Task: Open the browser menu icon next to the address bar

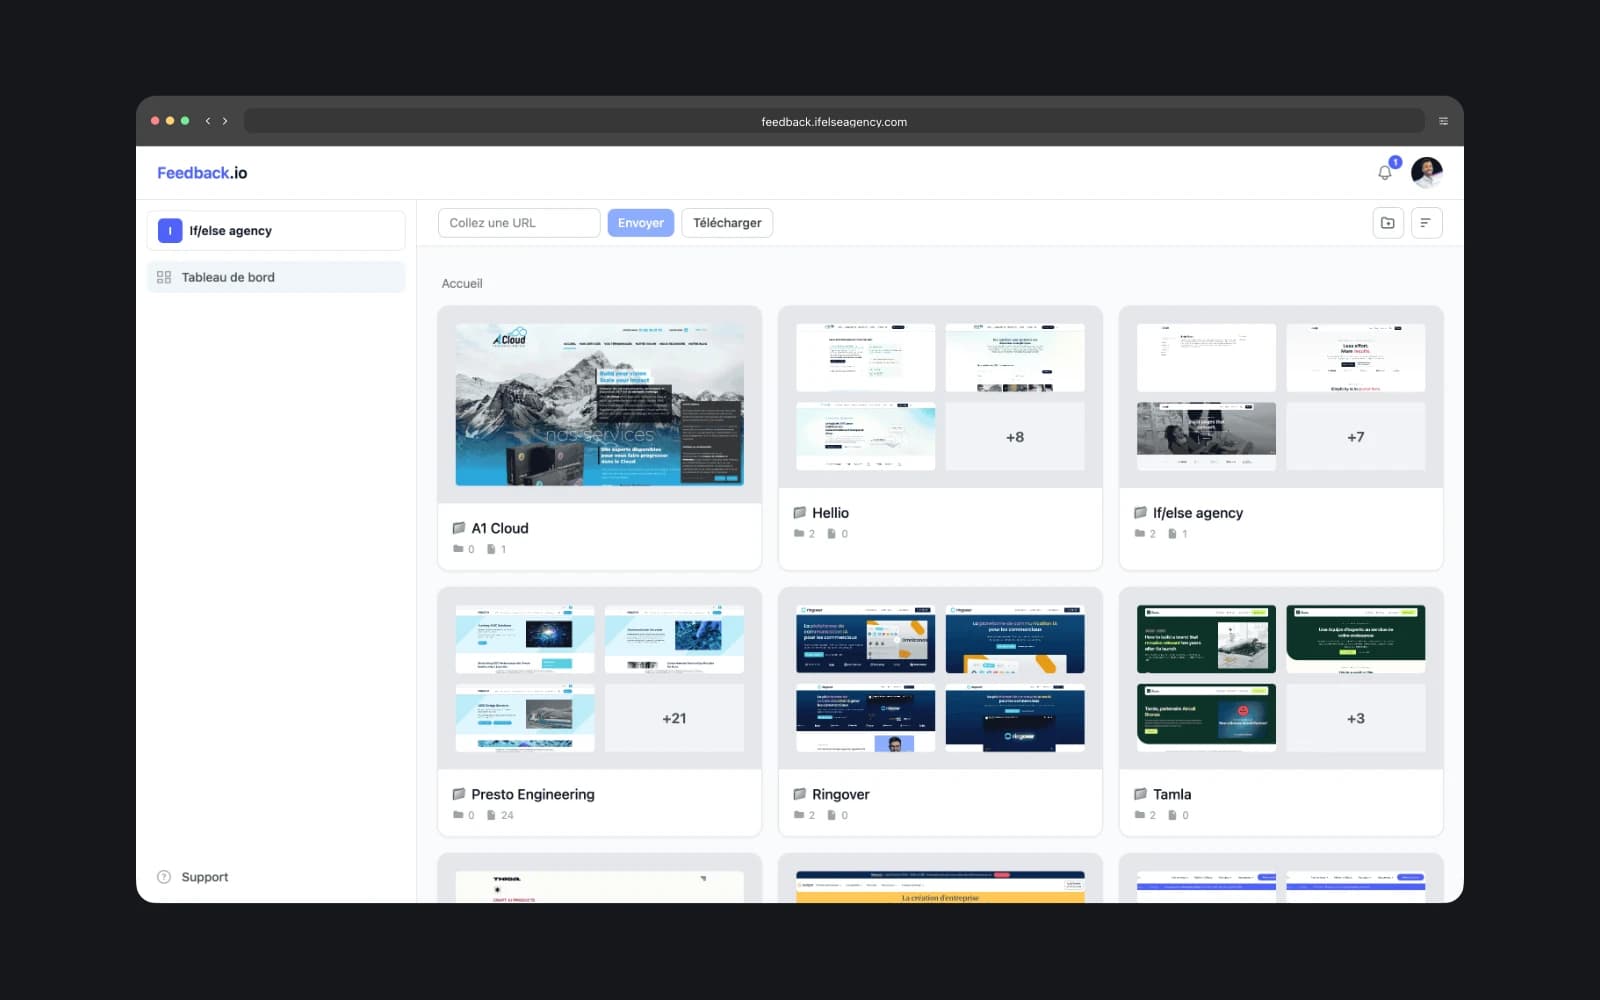Action: click(x=1443, y=121)
